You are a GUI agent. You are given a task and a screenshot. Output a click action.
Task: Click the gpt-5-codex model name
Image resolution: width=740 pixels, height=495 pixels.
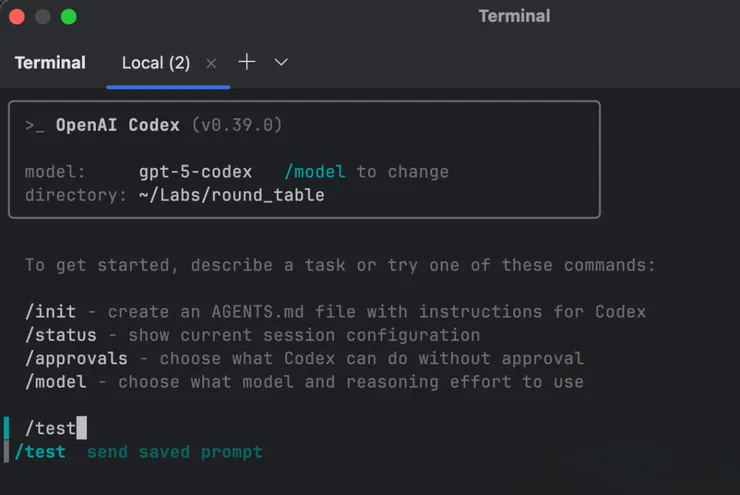pyautogui.click(x=196, y=172)
